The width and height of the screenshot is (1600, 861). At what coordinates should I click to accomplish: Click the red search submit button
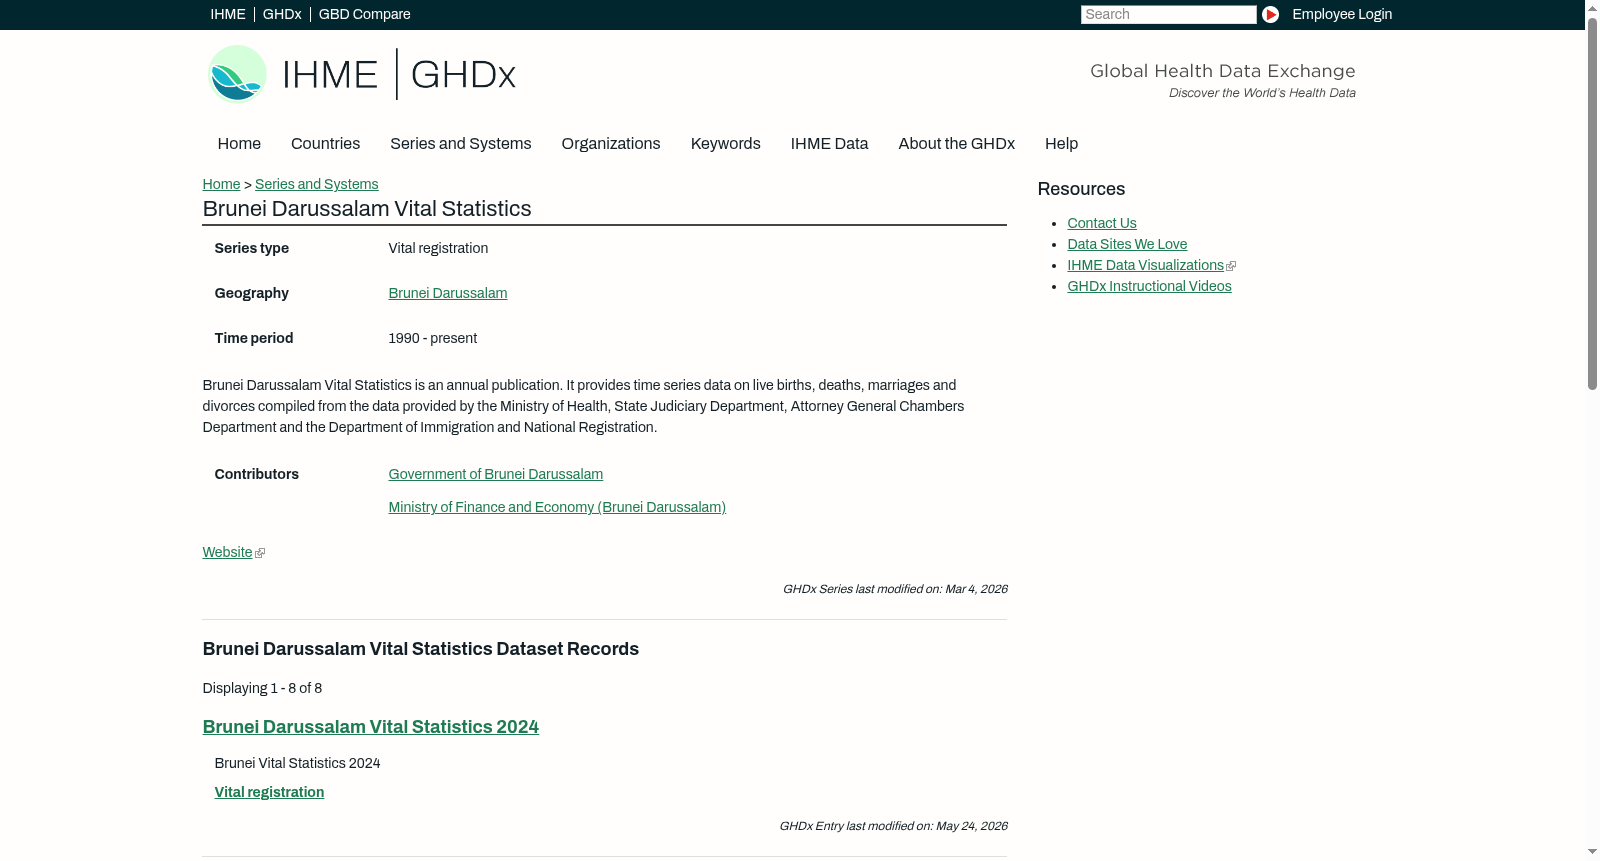coord(1270,14)
